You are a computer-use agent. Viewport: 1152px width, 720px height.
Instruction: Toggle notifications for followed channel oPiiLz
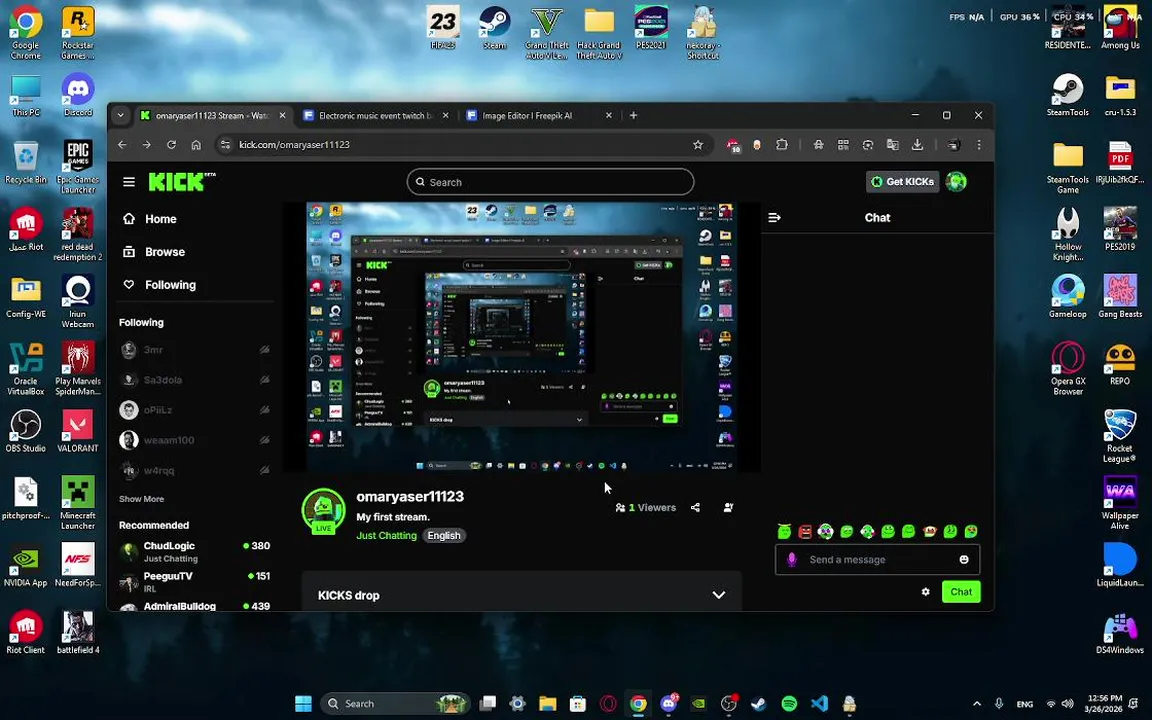264,410
